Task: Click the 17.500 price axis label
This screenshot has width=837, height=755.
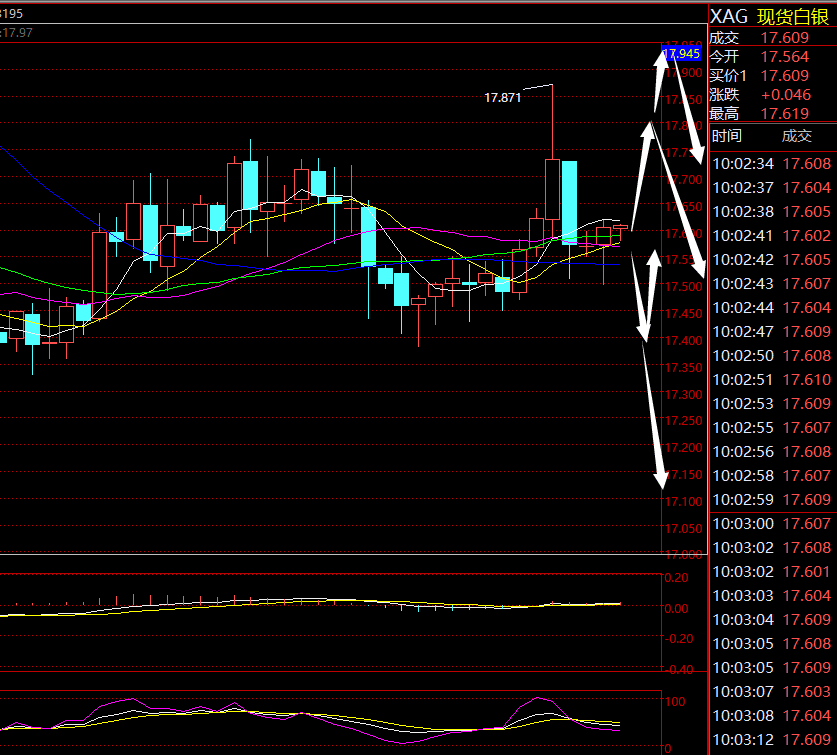Action: pos(683,287)
